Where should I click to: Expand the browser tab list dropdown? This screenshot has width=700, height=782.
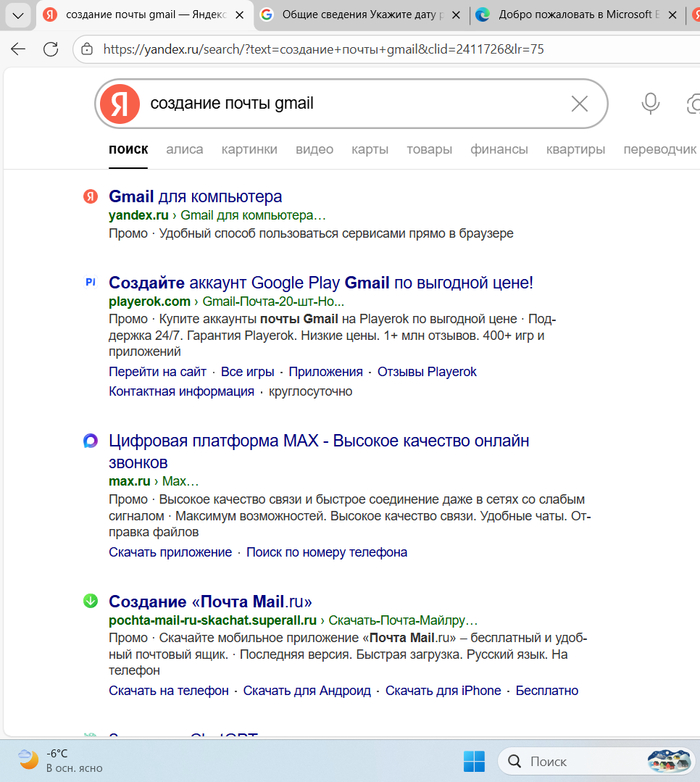pyautogui.click(x=17, y=15)
